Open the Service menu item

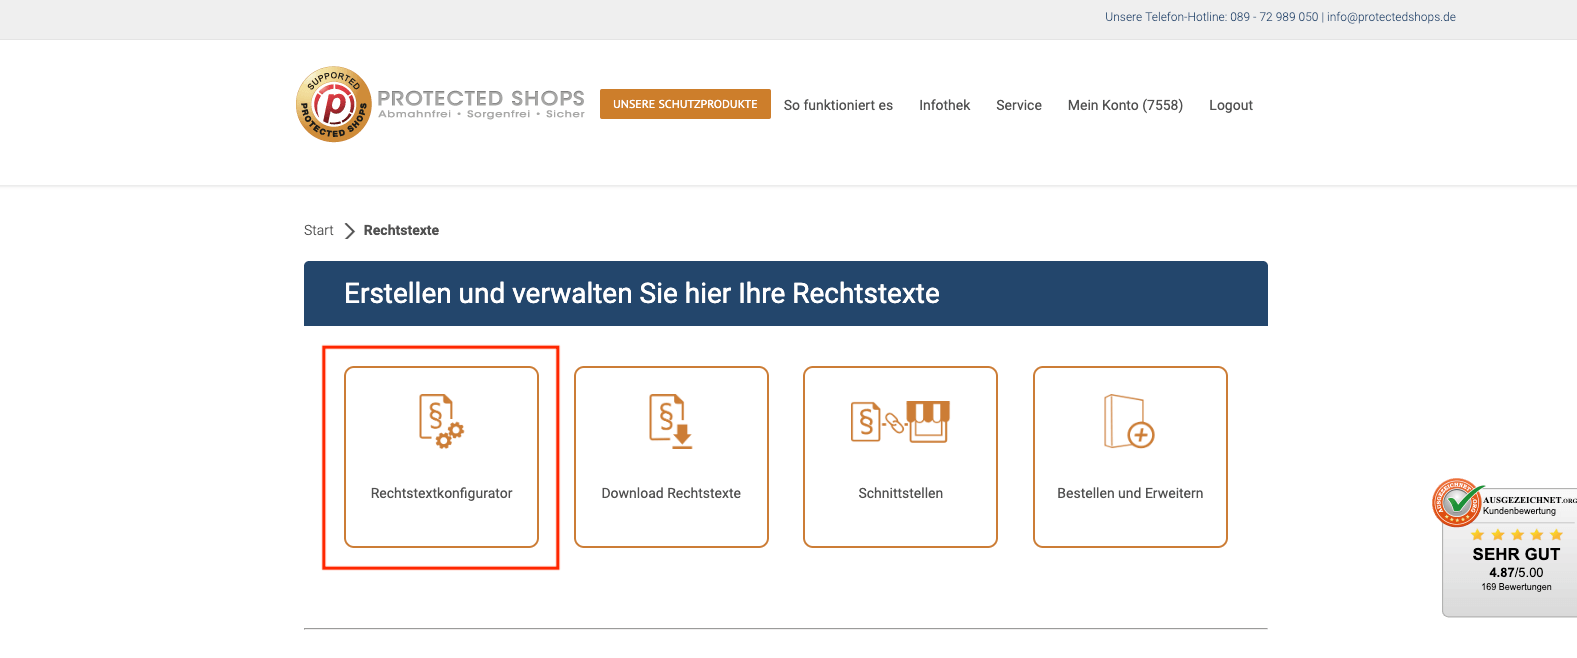1018,105
